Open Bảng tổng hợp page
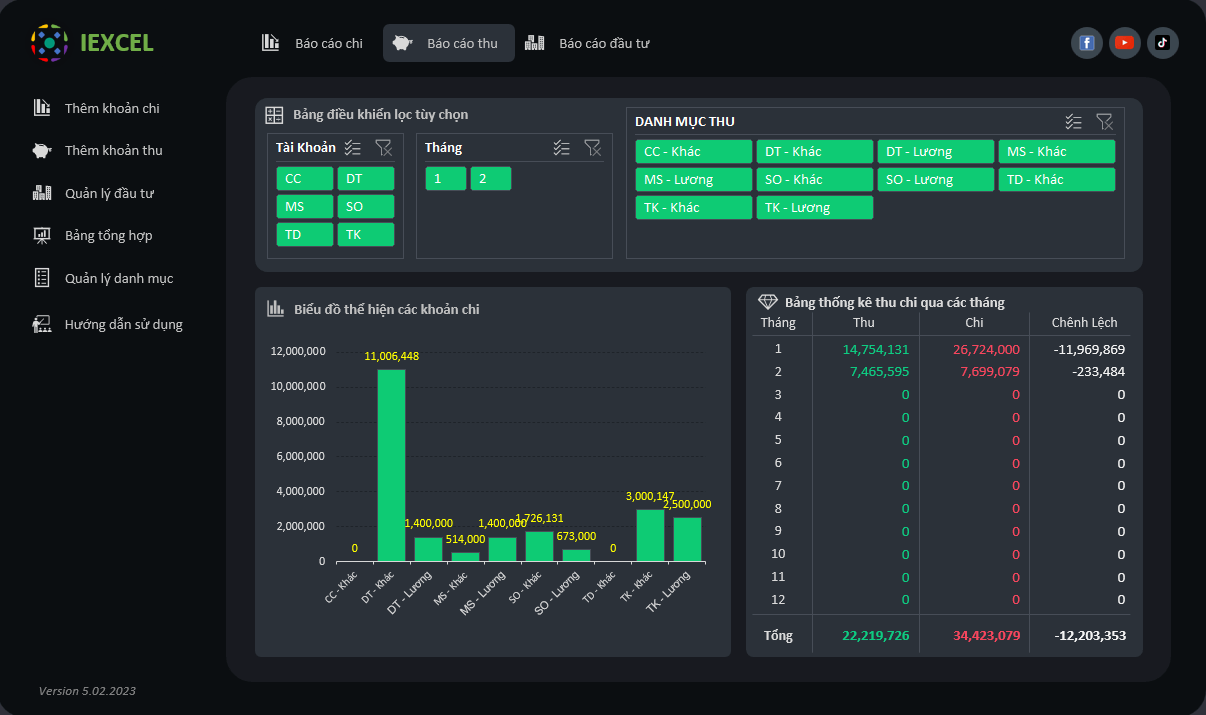 click(x=108, y=235)
